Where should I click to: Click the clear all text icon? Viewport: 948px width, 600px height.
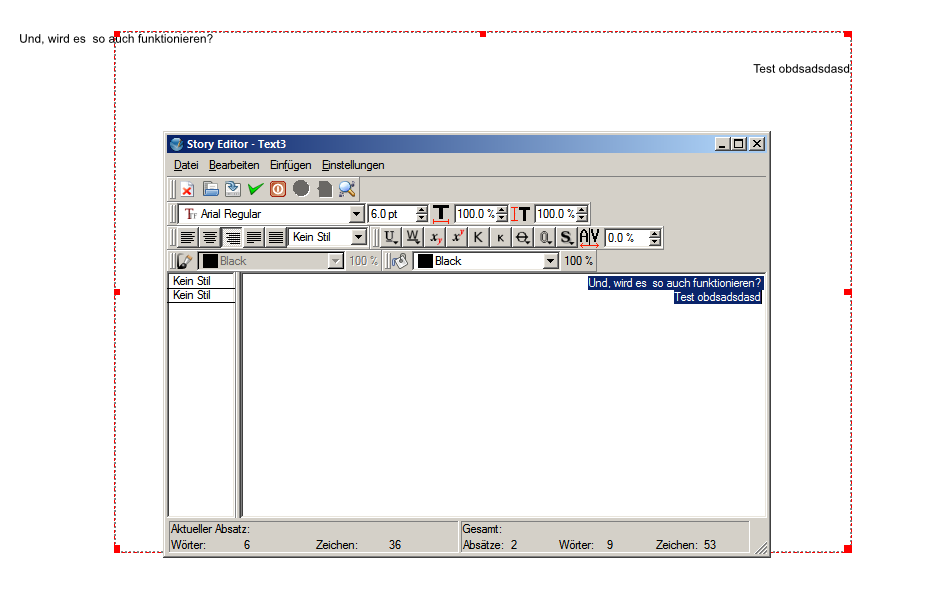(187, 189)
